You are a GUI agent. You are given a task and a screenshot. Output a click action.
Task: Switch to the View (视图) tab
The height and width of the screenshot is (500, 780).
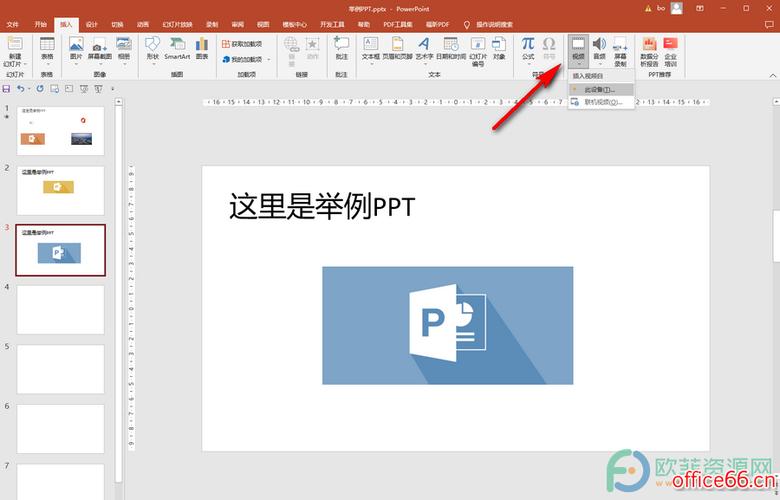pos(263,24)
